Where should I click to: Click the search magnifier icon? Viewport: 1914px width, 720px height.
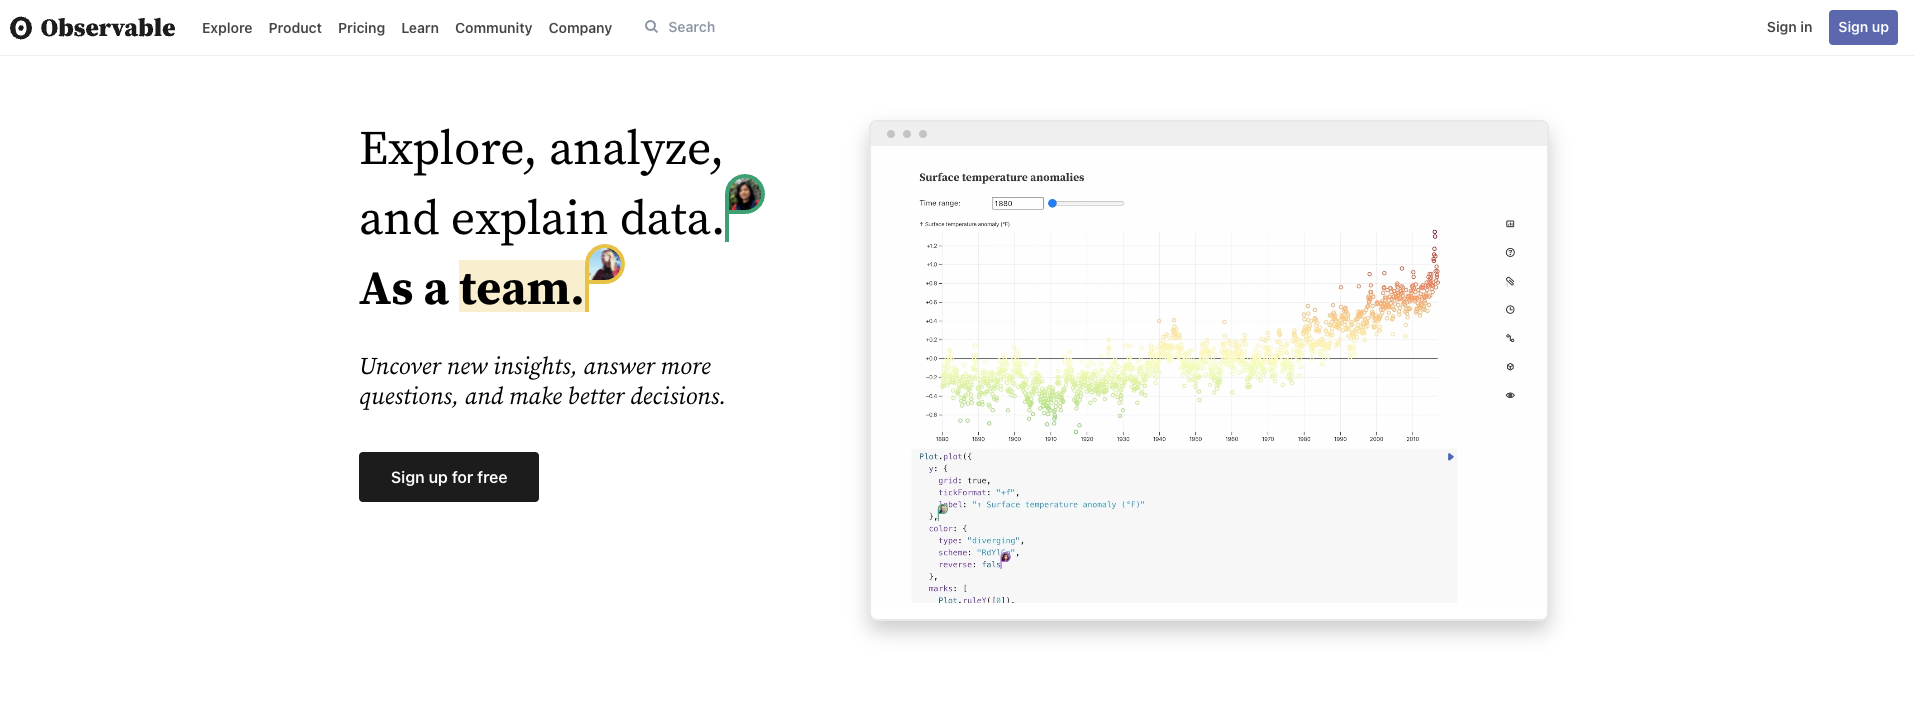650,27
